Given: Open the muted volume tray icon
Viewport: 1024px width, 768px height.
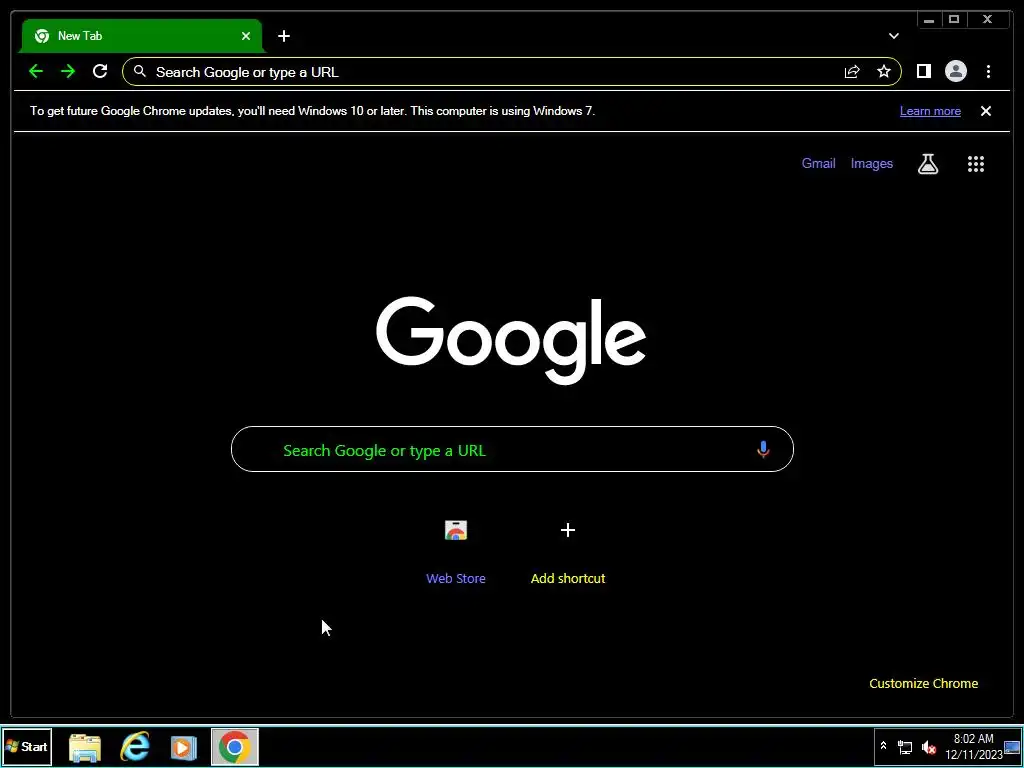Looking at the screenshot, I should click(x=928, y=747).
